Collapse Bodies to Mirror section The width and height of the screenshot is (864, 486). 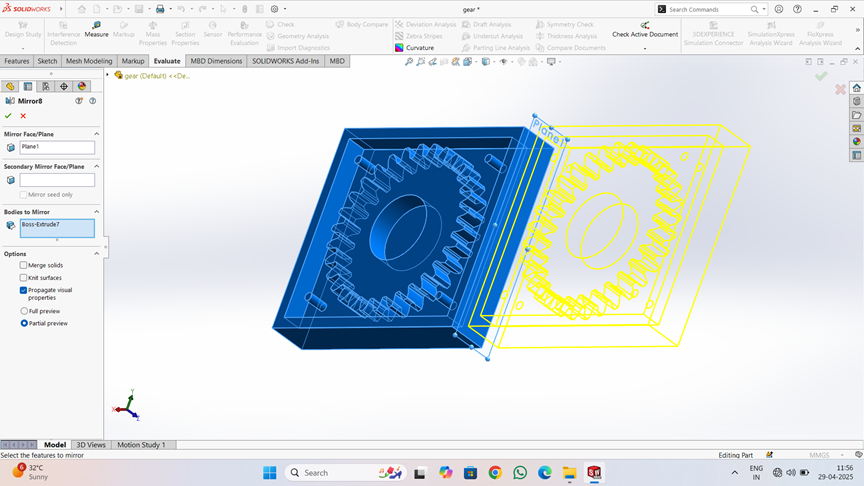(96, 212)
